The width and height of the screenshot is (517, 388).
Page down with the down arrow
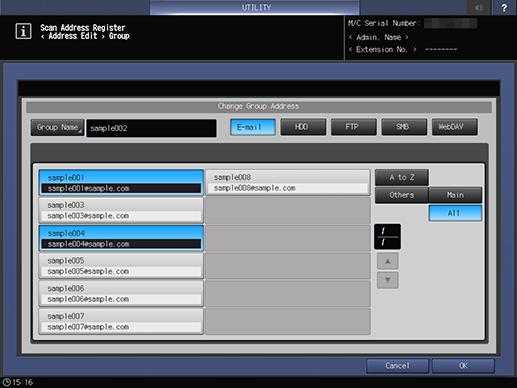[x=388, y=280]
